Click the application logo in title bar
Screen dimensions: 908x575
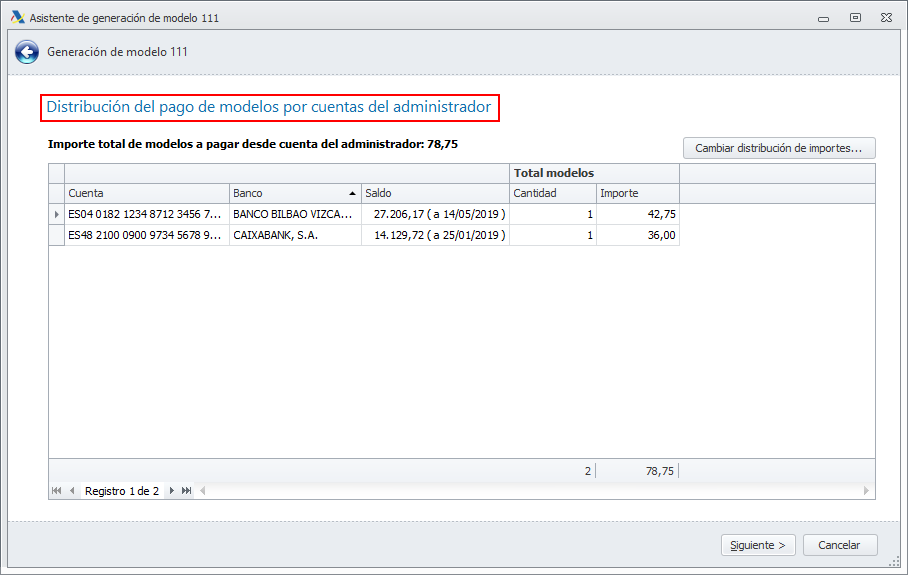[x=17, y=17]
